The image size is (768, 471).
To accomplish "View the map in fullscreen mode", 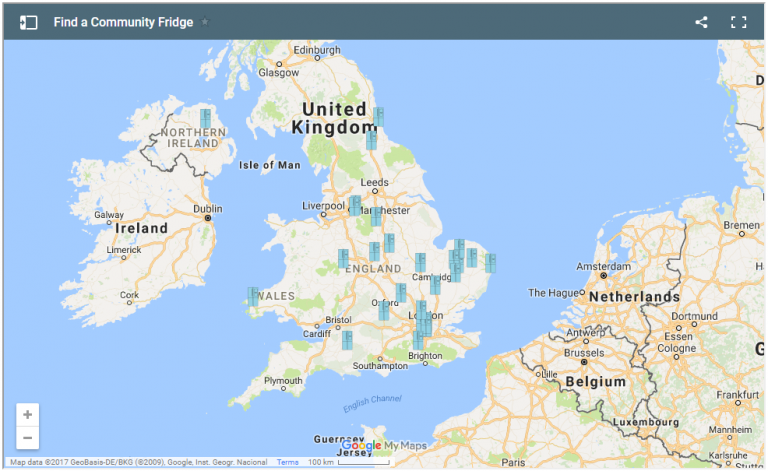I will click(739, 22).
